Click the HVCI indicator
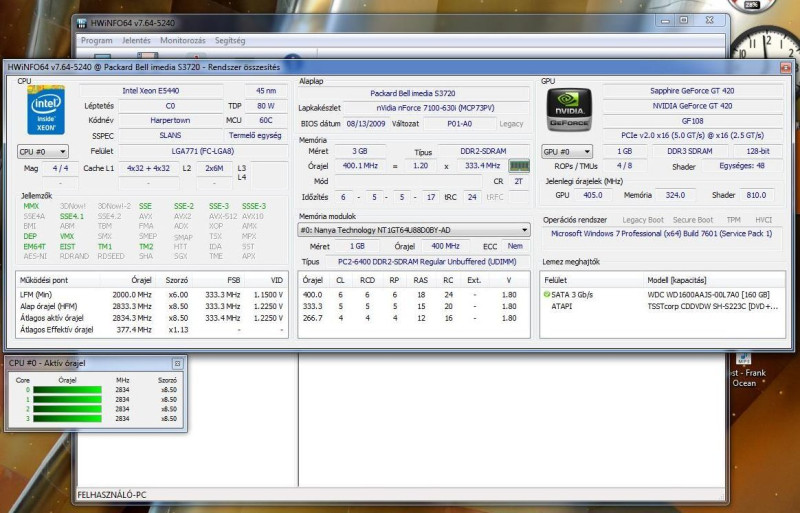This screenshot has width=800, height=513. pos(763,220)
